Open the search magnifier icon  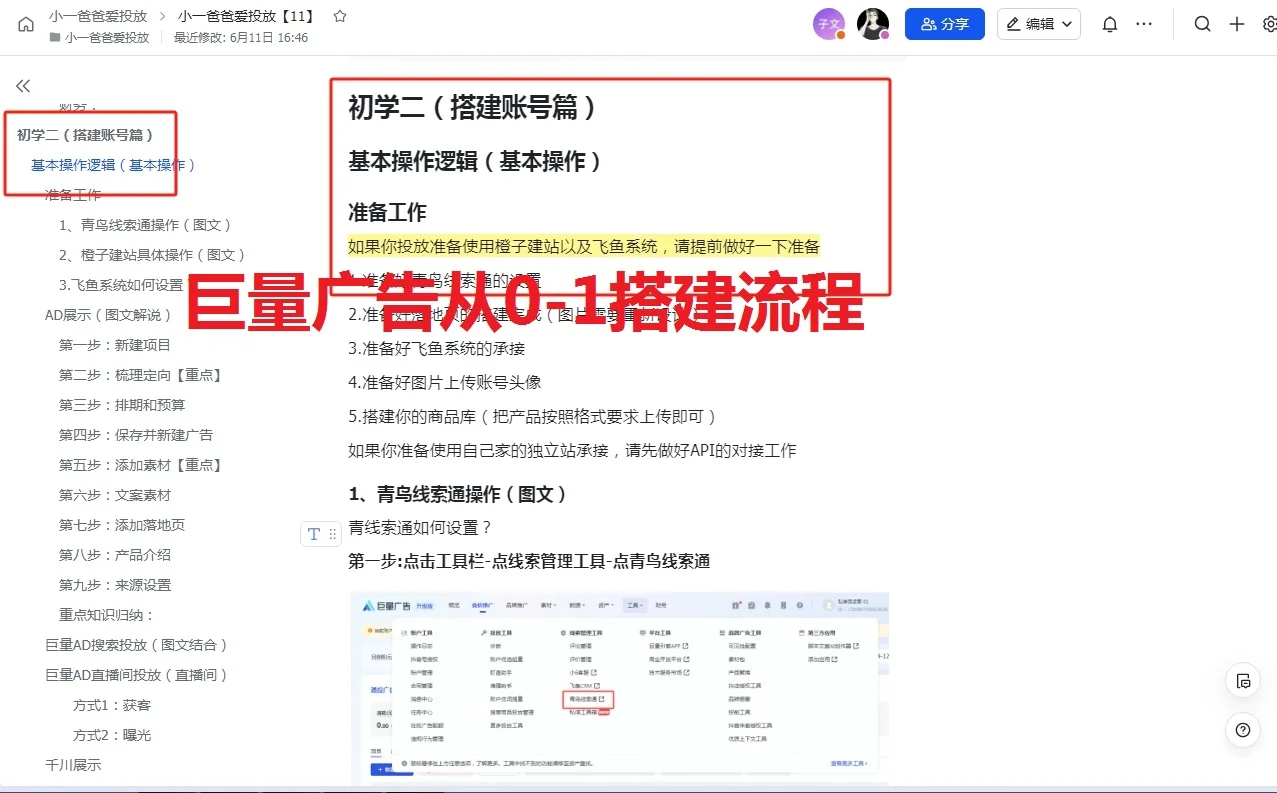[x=1203, y=24]
